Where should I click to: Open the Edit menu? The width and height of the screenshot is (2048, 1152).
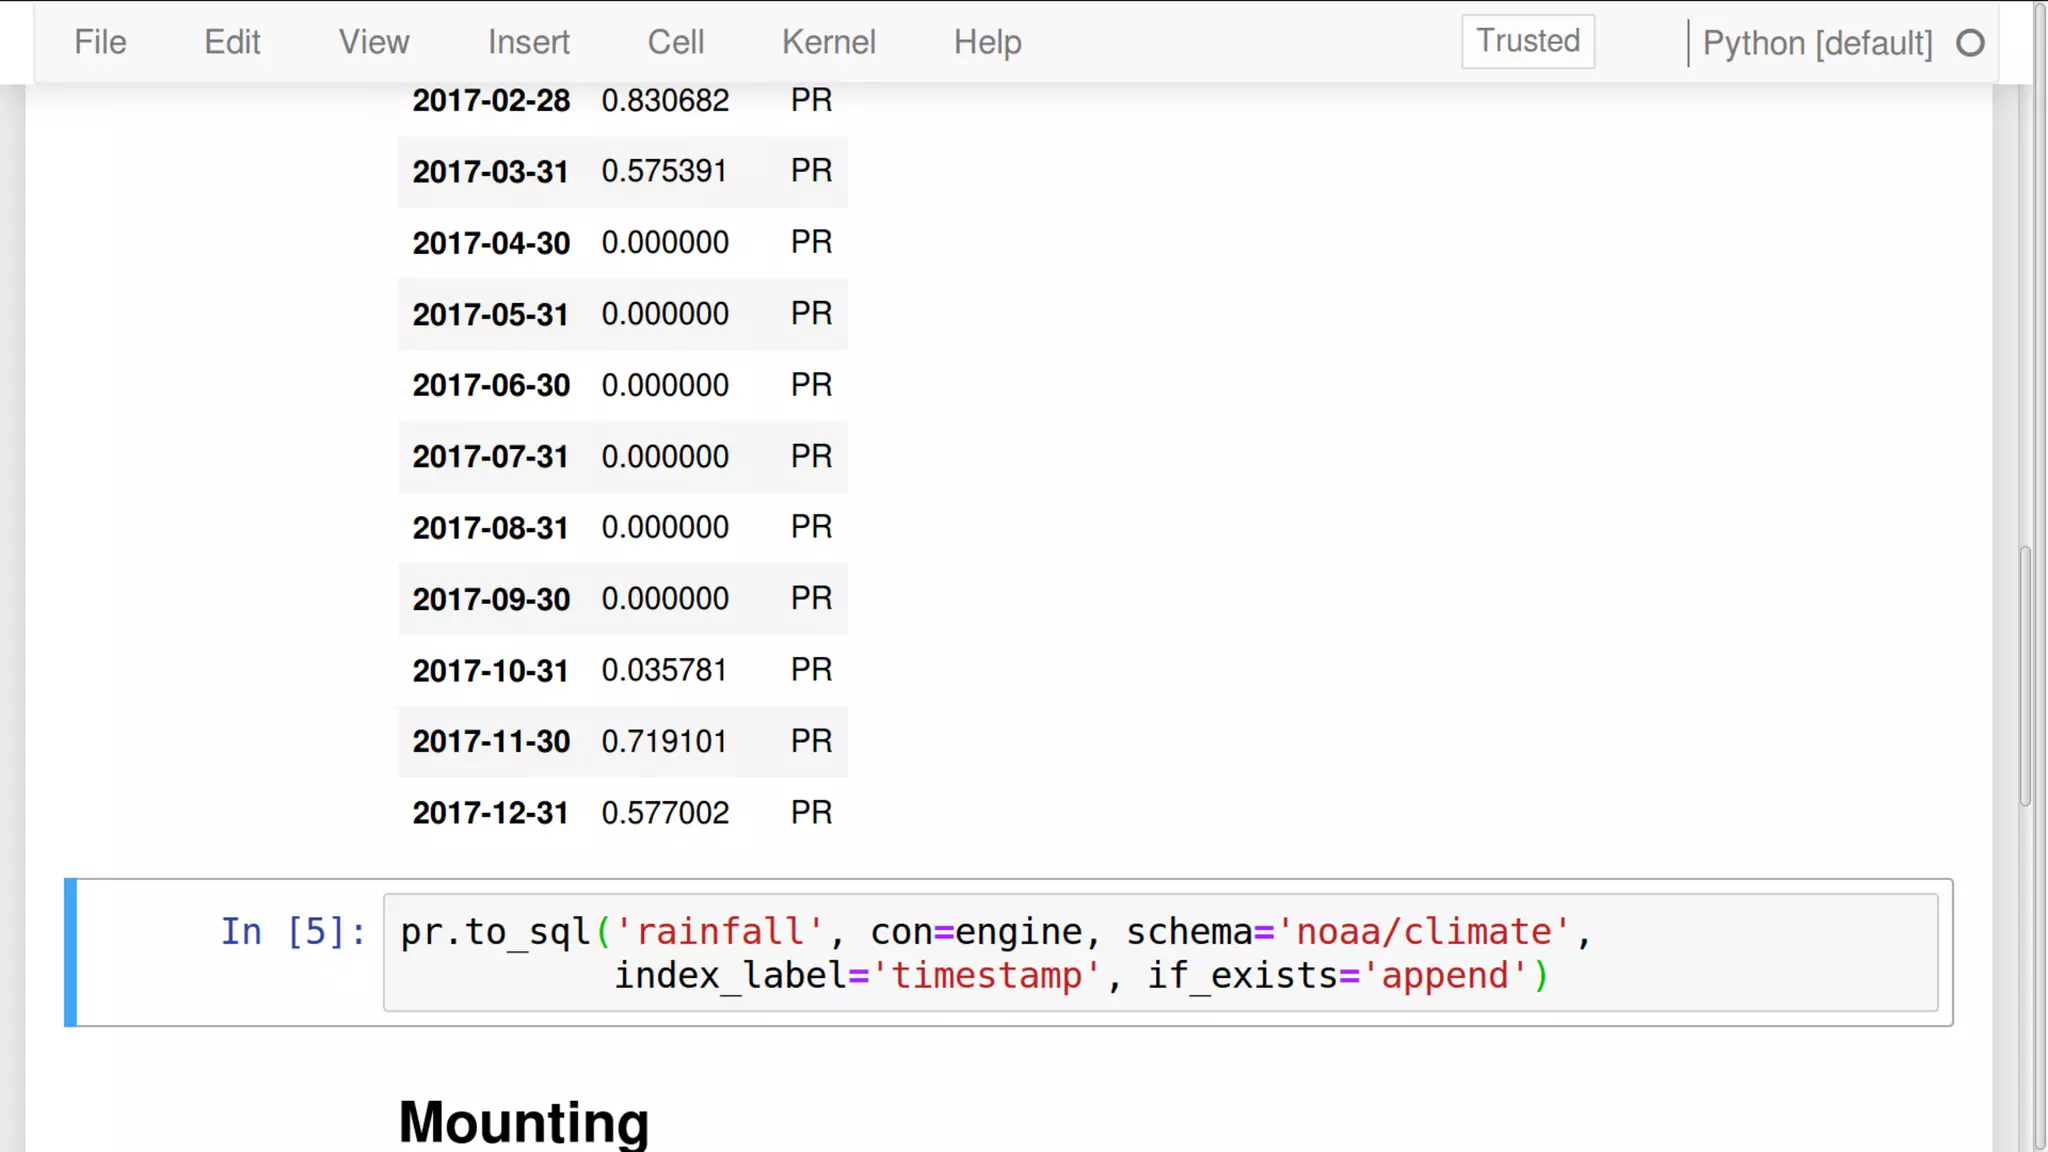232,42
